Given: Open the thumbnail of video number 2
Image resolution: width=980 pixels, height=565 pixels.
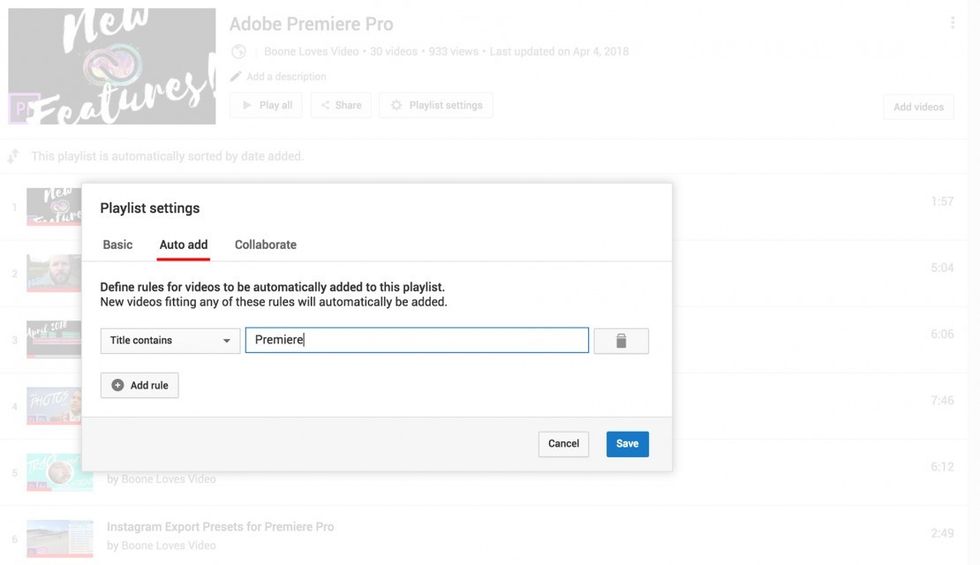Looking at the screenshot, I should click(54, 273).
